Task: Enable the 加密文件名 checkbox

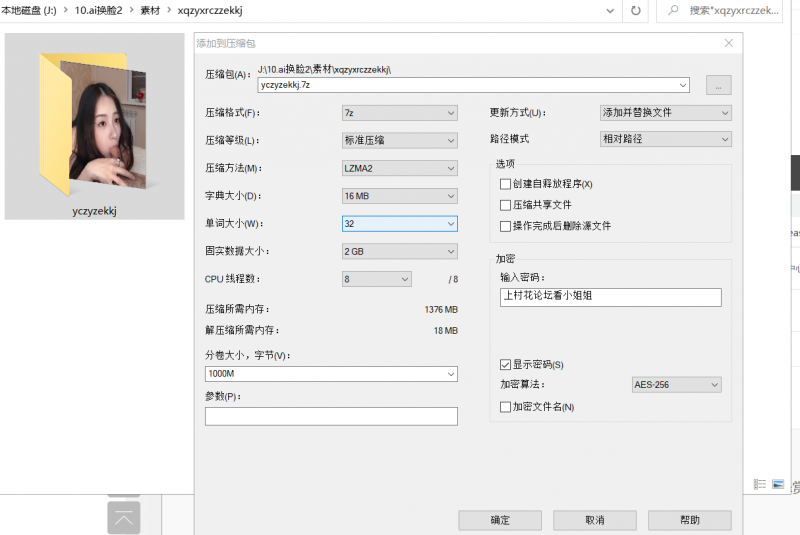Action: tap(505, 407)
